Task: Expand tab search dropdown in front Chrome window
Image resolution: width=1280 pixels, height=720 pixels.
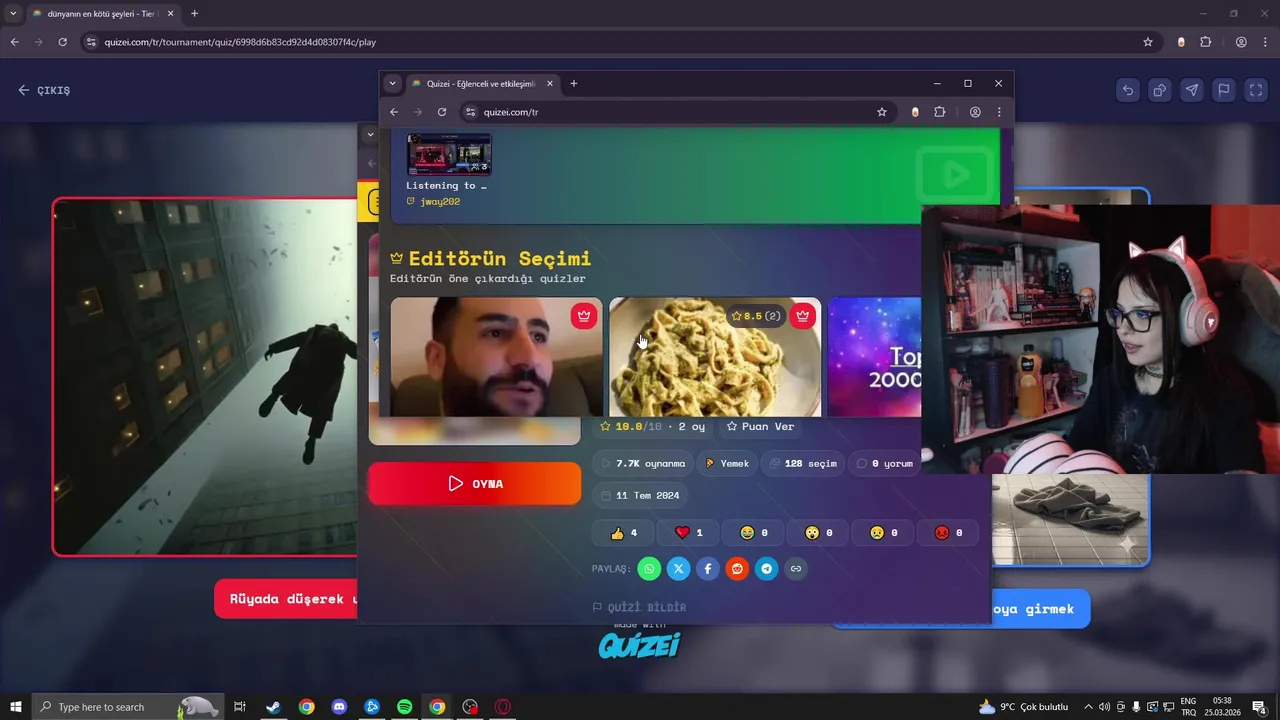Action: [x=392, y=84]
